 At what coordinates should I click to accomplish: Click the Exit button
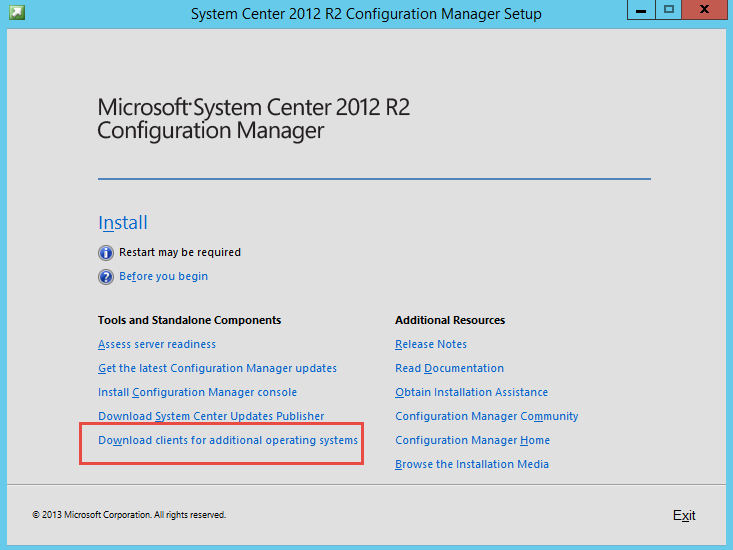pos(684,515)
